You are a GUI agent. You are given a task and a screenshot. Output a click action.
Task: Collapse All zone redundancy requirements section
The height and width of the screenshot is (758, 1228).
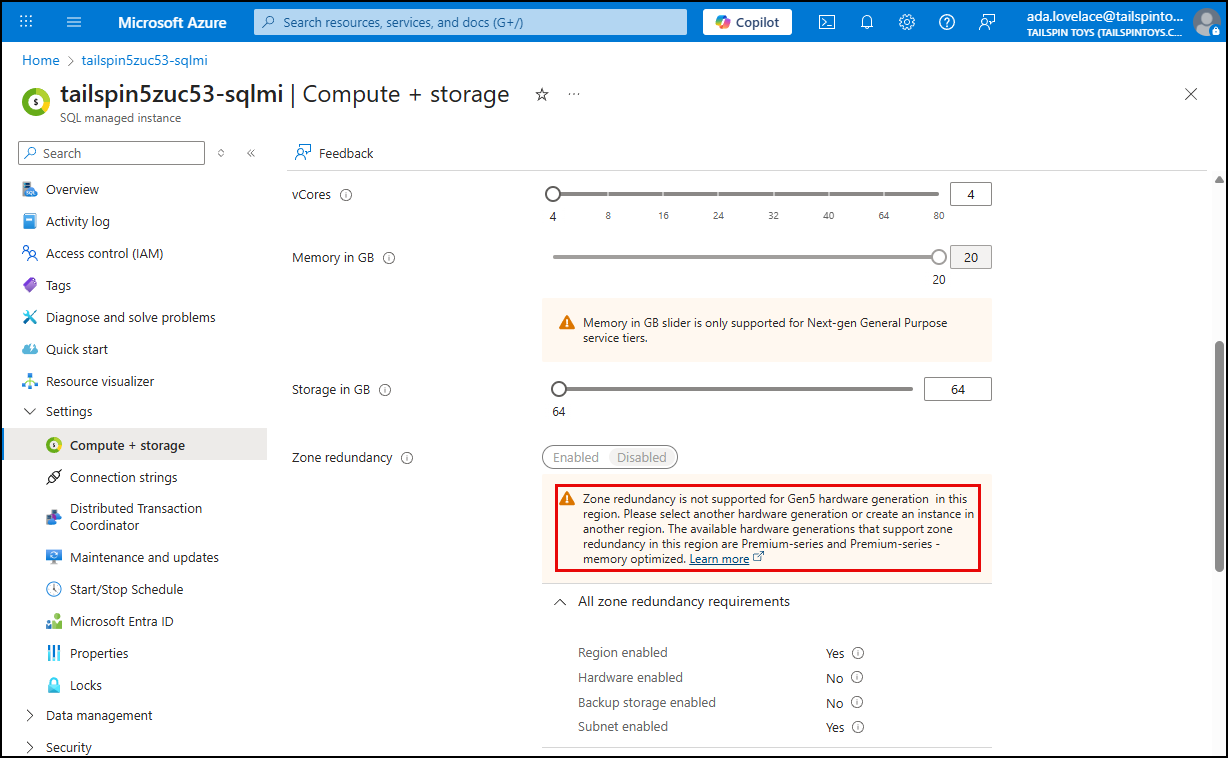pyautogui.click(x=559, y=602)
